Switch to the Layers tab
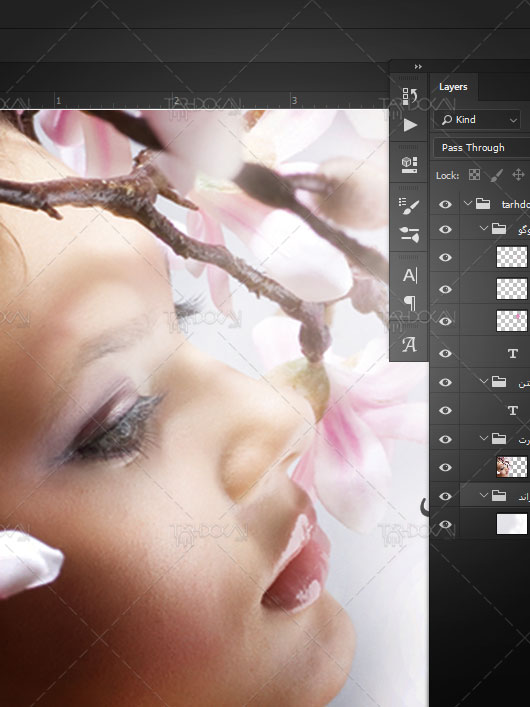Image resolution: width=530 pixels, height=707 pixels. [453, 87]
